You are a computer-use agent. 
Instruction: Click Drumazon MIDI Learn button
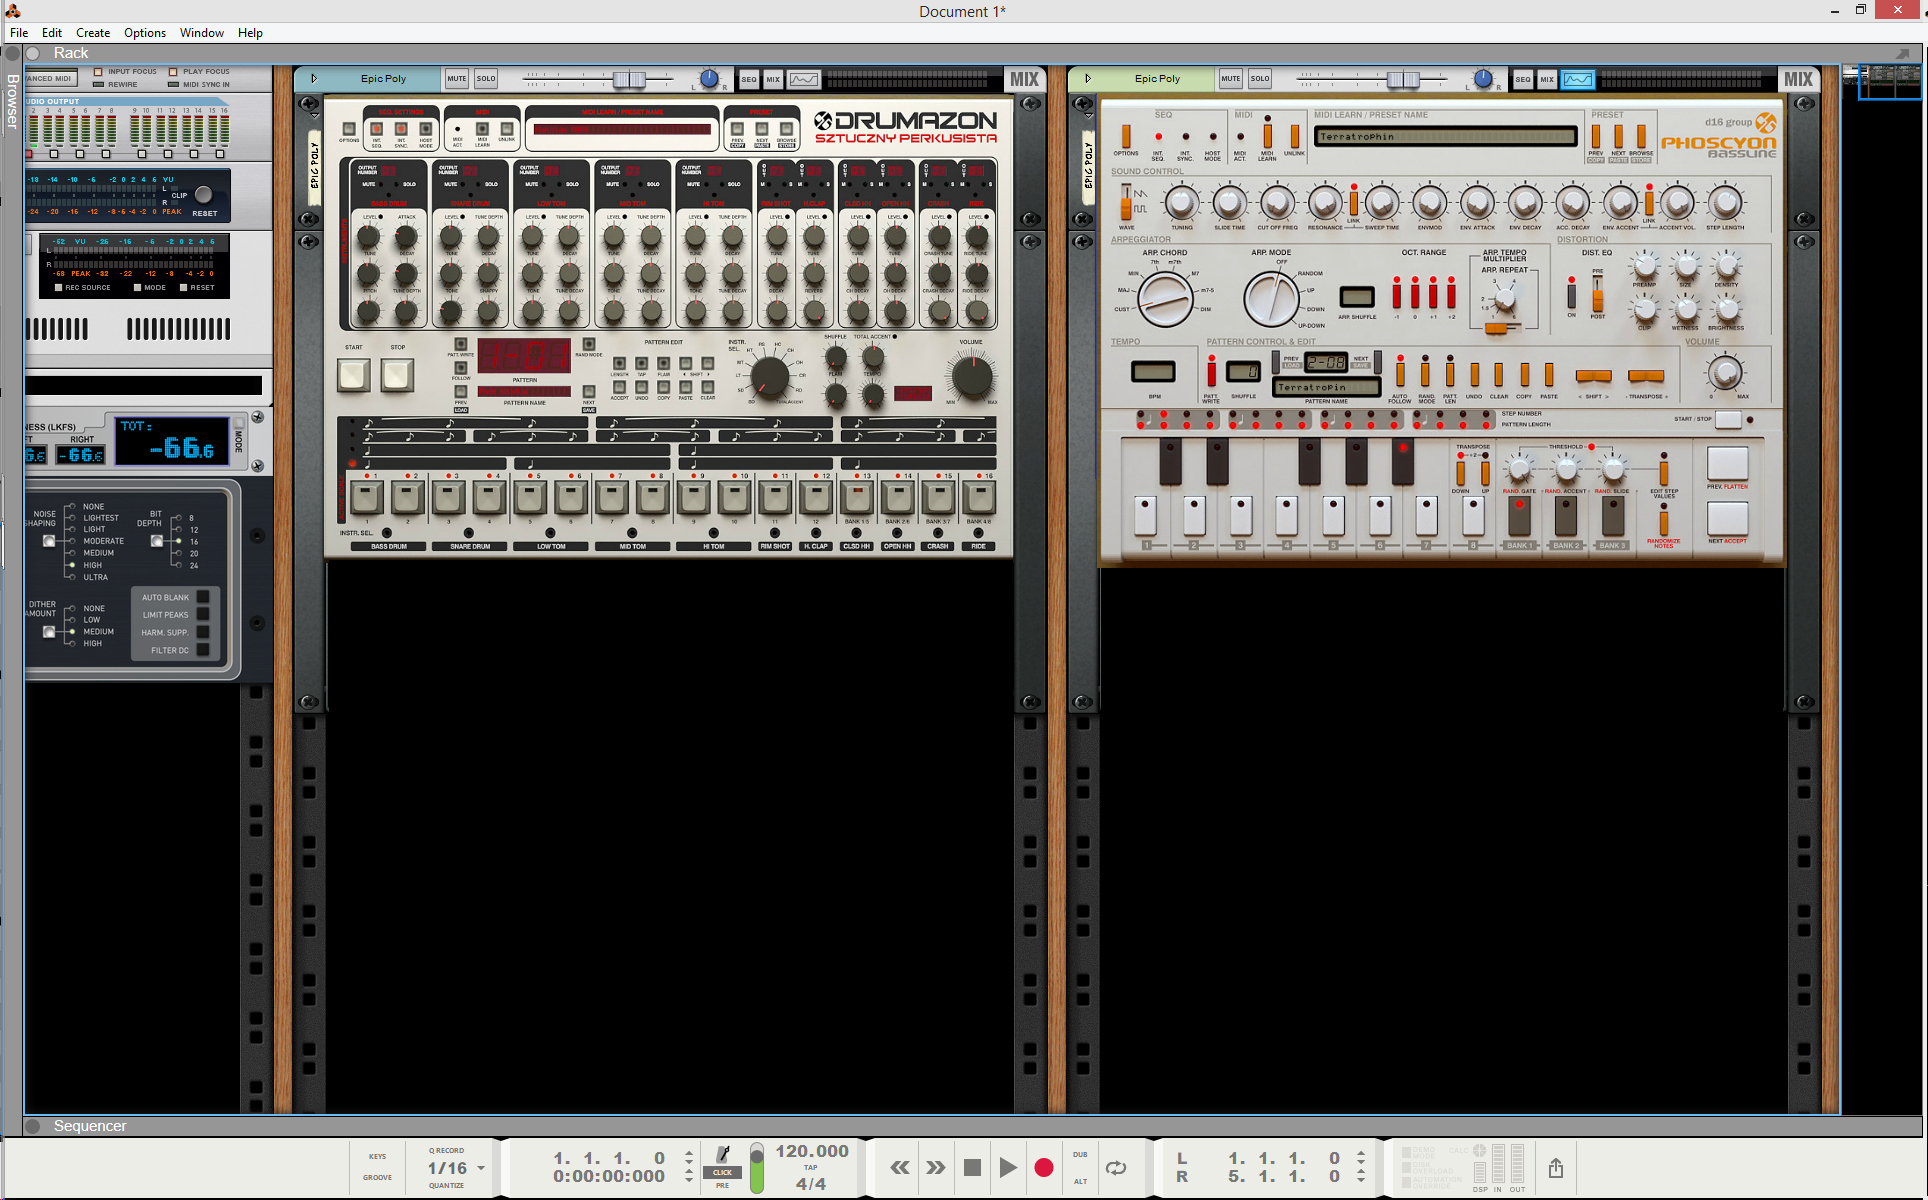(482, 129)
